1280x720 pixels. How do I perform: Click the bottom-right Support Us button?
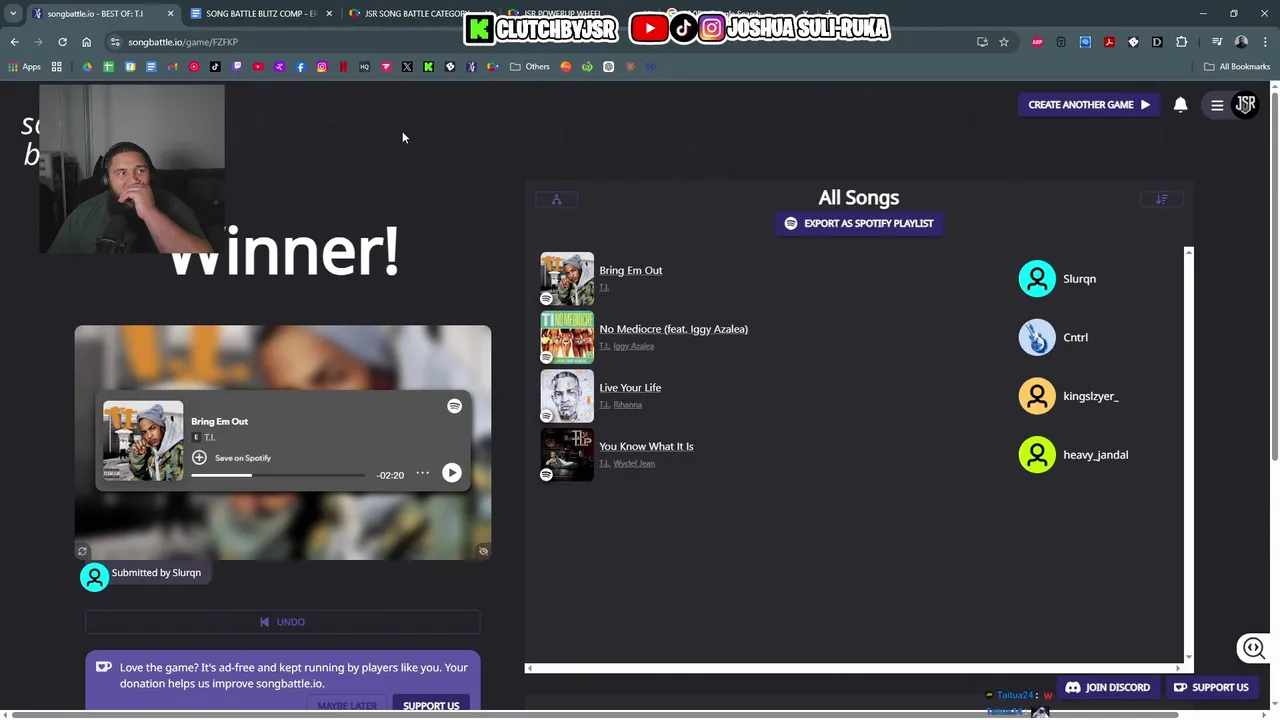1211,687
